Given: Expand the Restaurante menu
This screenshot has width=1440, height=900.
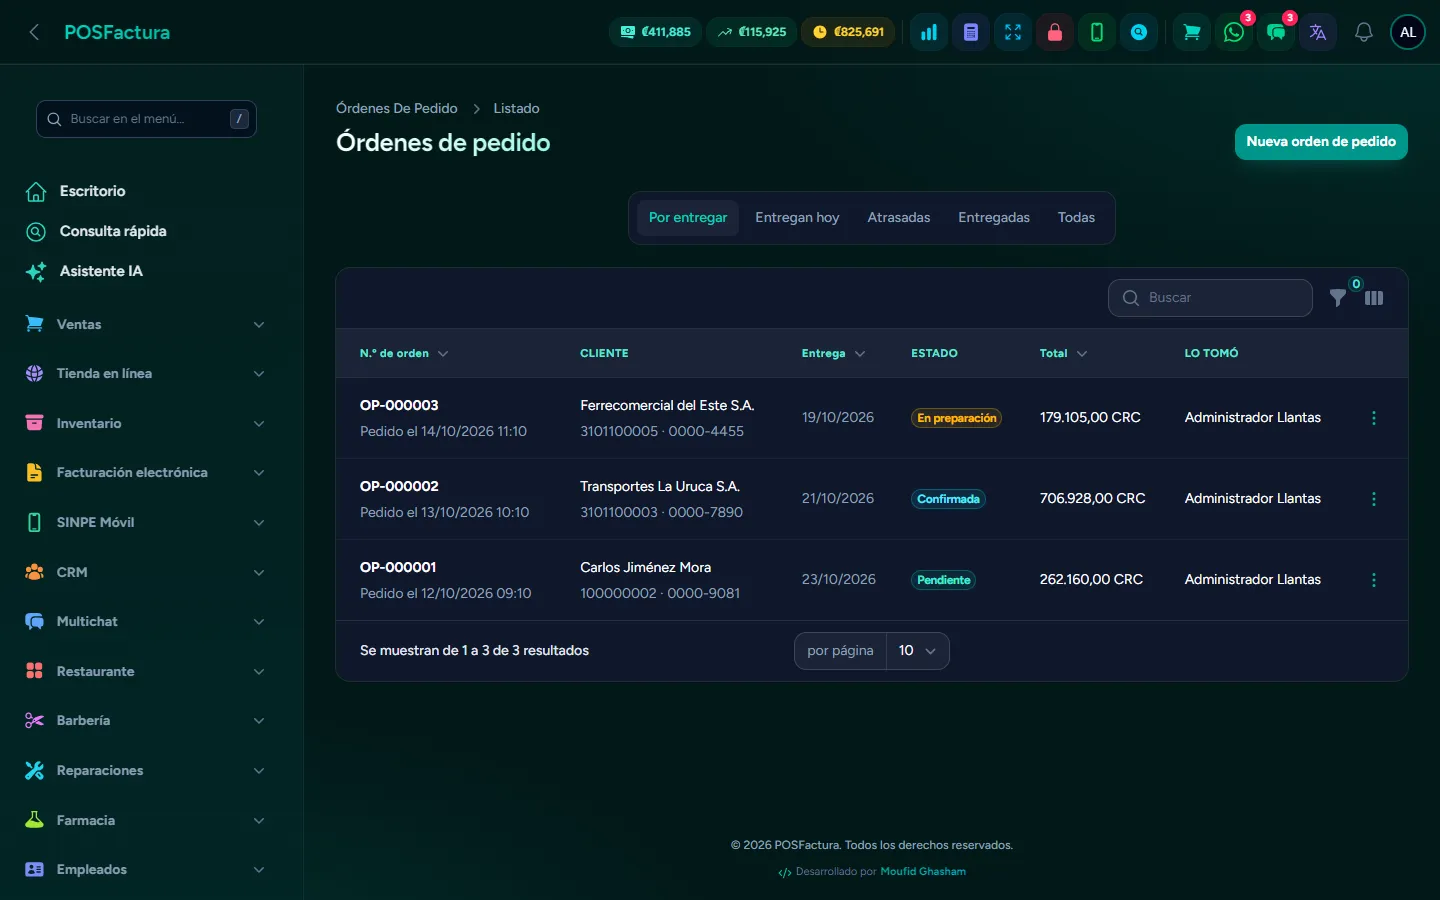Looking at the screenshot, I should 146,671.
